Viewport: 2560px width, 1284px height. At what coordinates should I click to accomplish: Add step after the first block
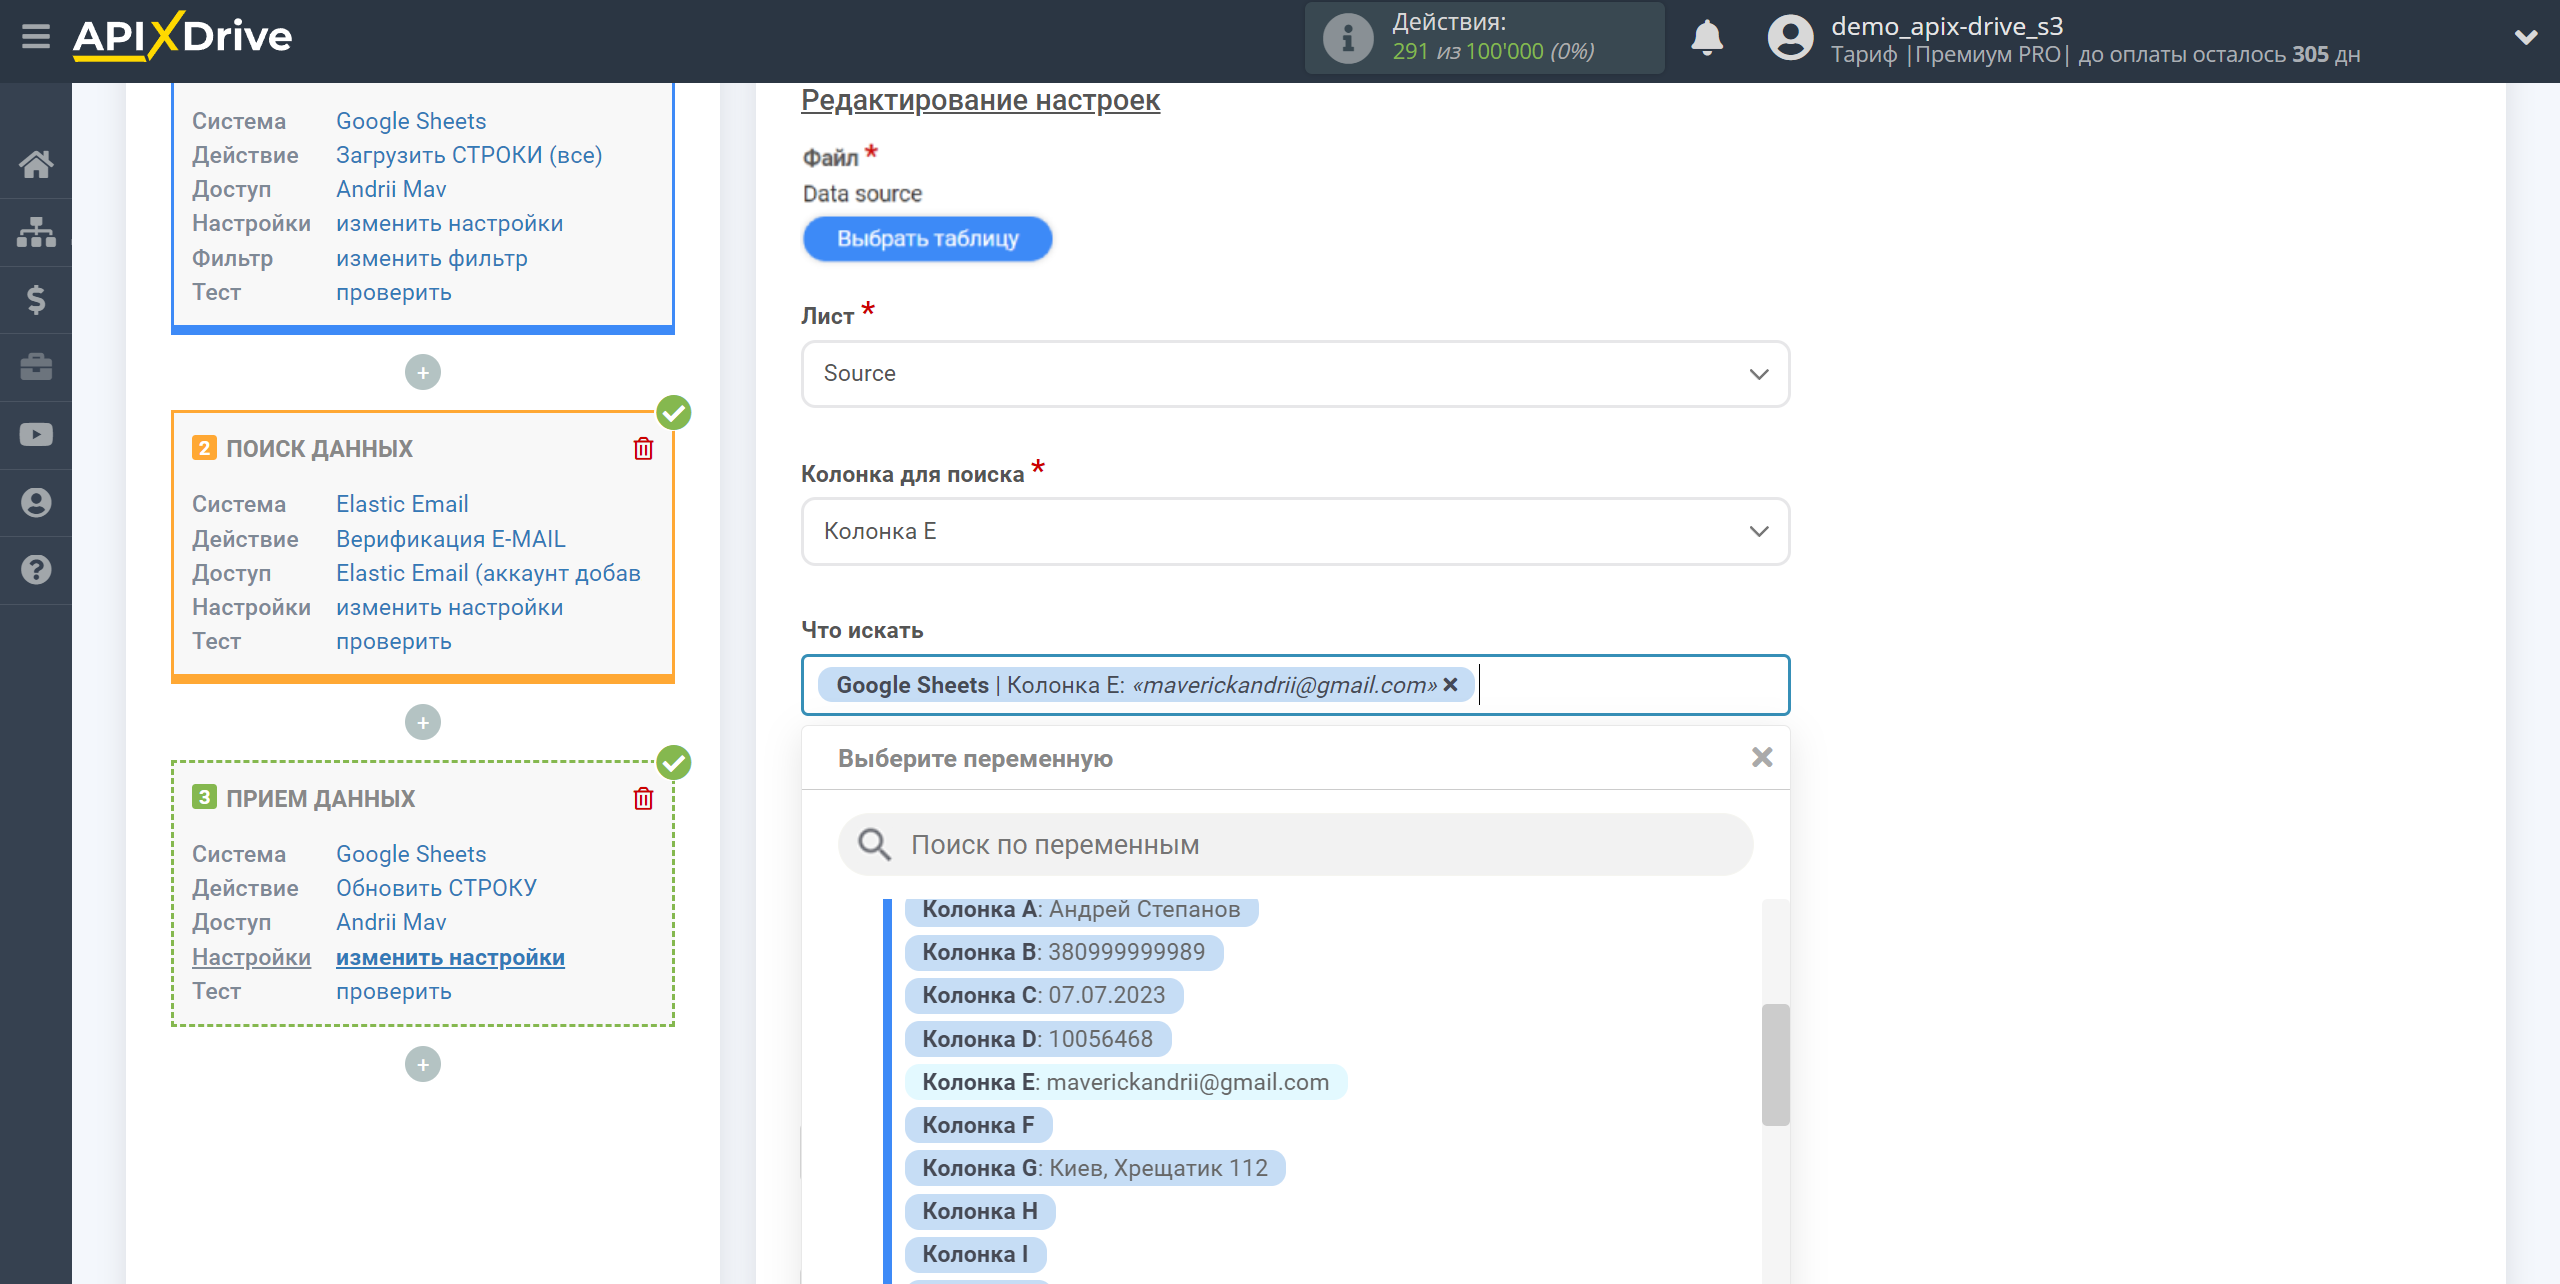(x=423, y=373)
